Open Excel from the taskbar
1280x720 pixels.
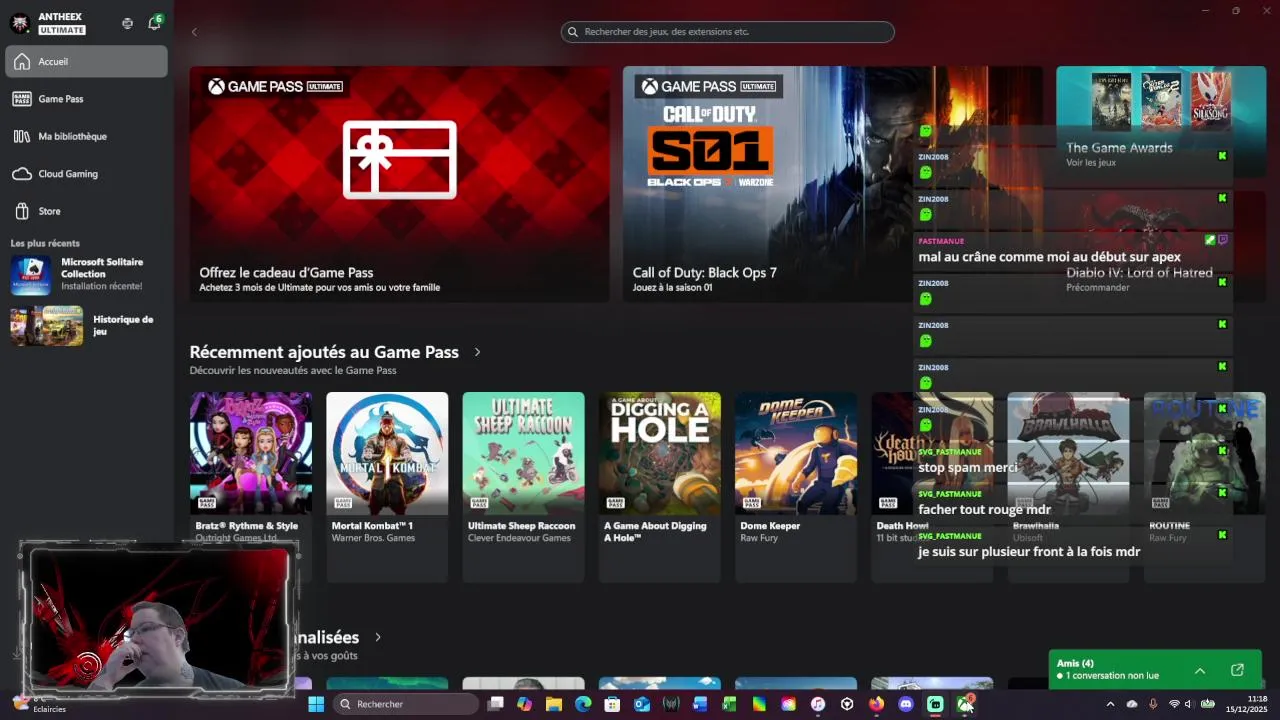tap(730, 704)
